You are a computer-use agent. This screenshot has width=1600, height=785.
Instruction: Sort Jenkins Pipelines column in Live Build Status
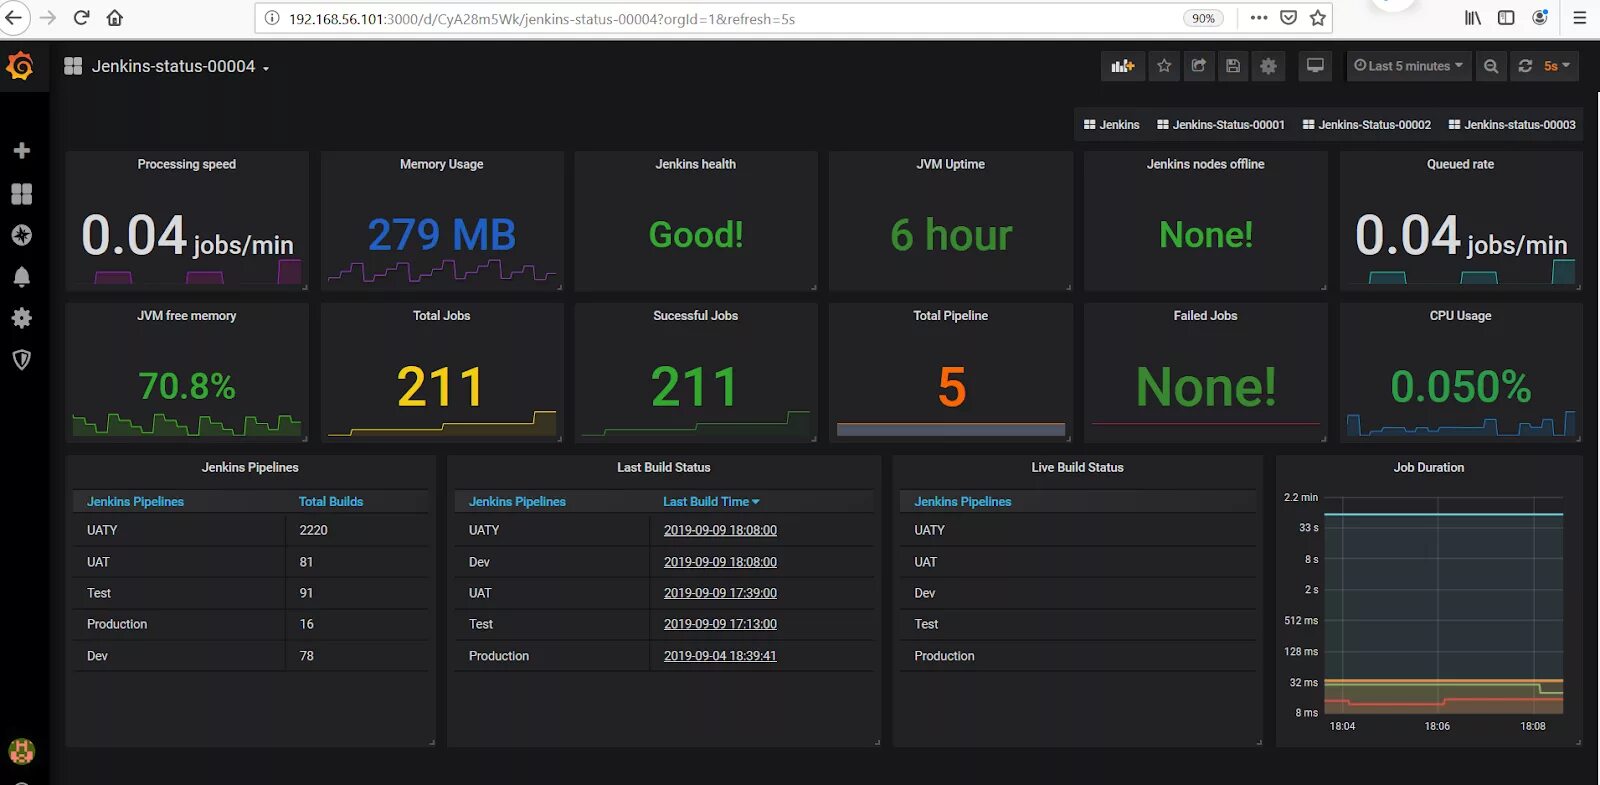pyautogui.click(x=962, y=502)
